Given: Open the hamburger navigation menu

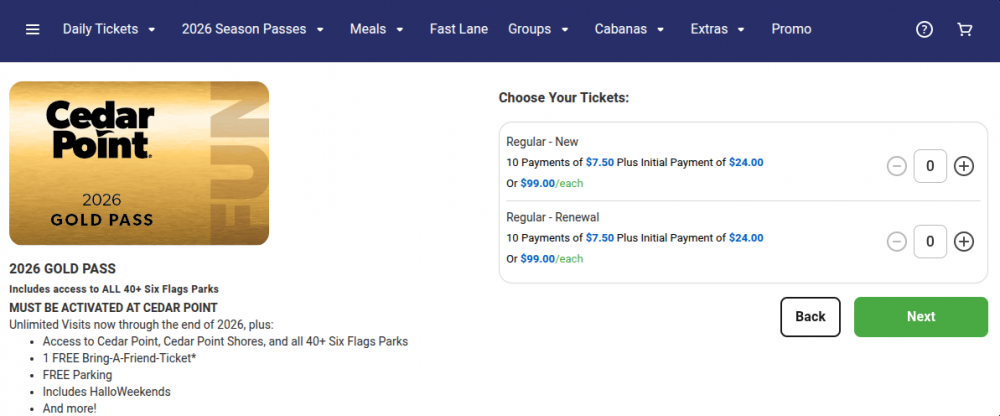Looking at the screenshot, I should point(33,29).
